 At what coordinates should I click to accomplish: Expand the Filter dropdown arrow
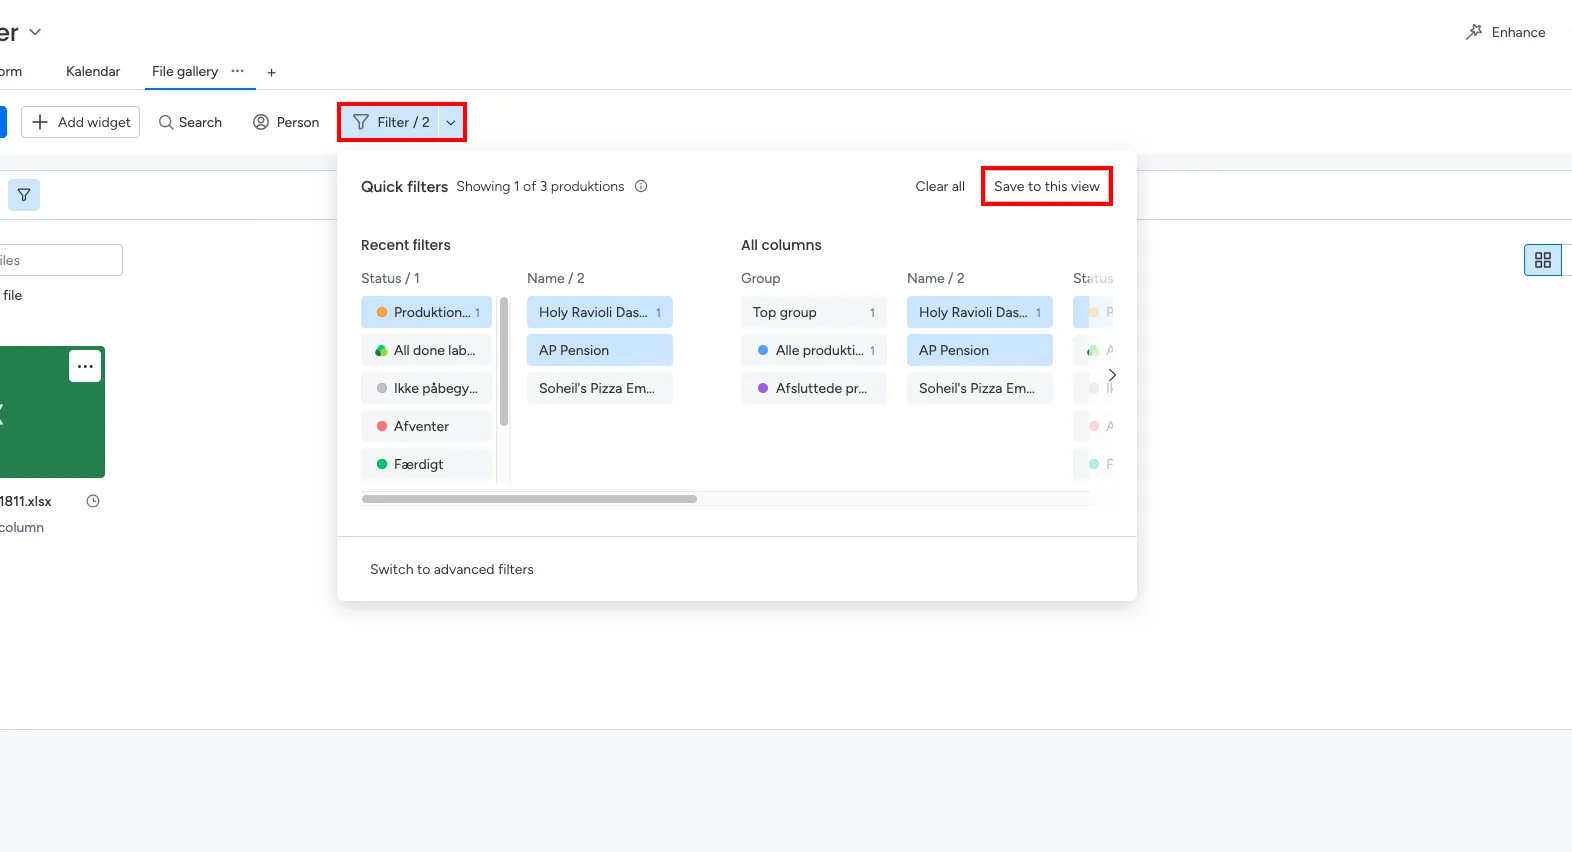[x=451, y=122]
